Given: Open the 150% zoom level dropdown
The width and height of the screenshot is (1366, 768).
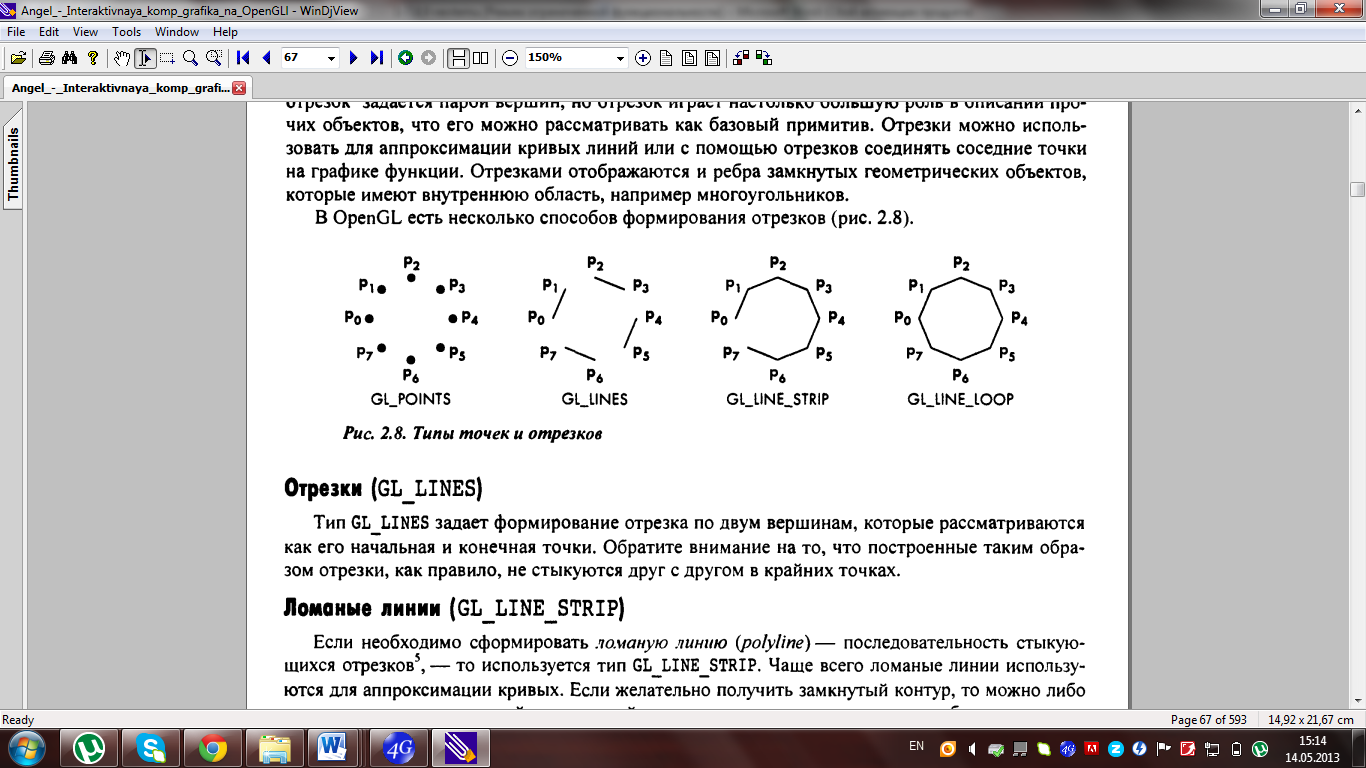Looking at the screenshot, I should click(621, 58).
